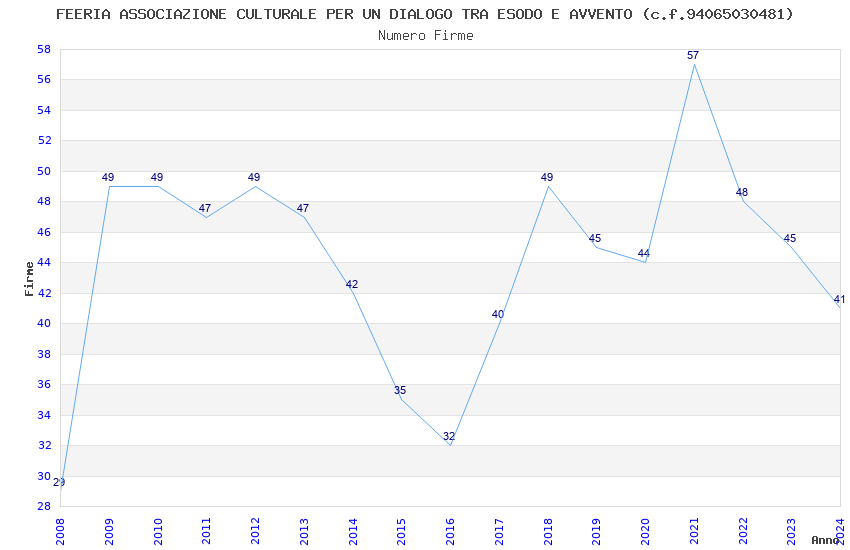Select the 2012 data point labeled 49
Image resolution: width=850 pixels, height=550 pixels.
coord(254,177)
